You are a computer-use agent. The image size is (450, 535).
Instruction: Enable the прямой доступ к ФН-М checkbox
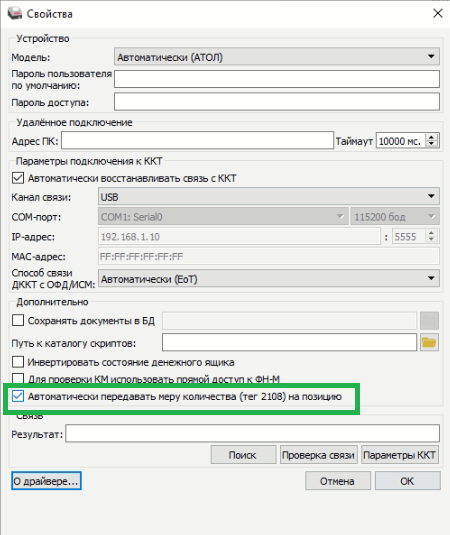pyautogui.click(x=18, y=378)
